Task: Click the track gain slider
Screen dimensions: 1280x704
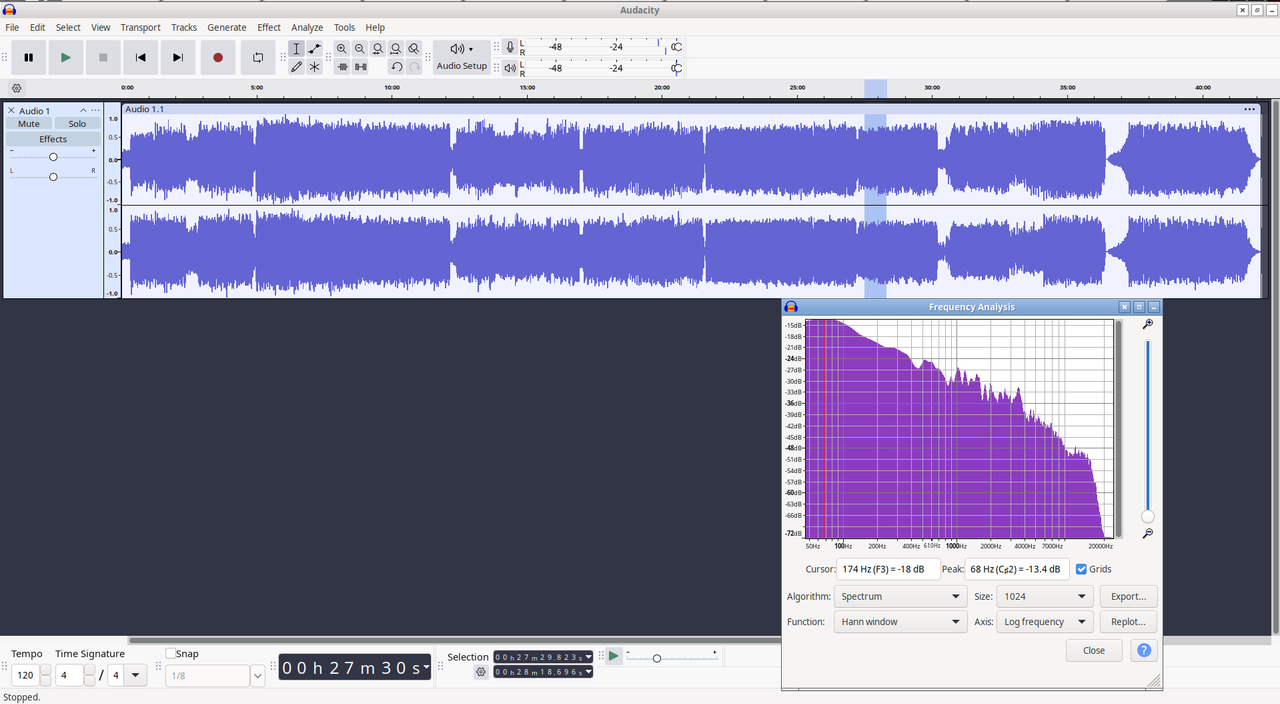Action: [x=53, y=157]
